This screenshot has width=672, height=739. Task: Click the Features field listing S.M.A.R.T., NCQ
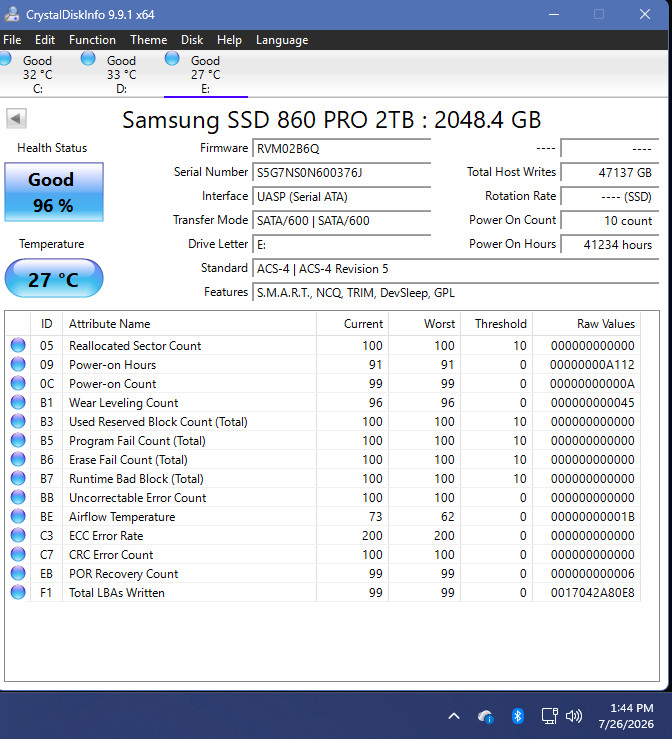[455, 293]
